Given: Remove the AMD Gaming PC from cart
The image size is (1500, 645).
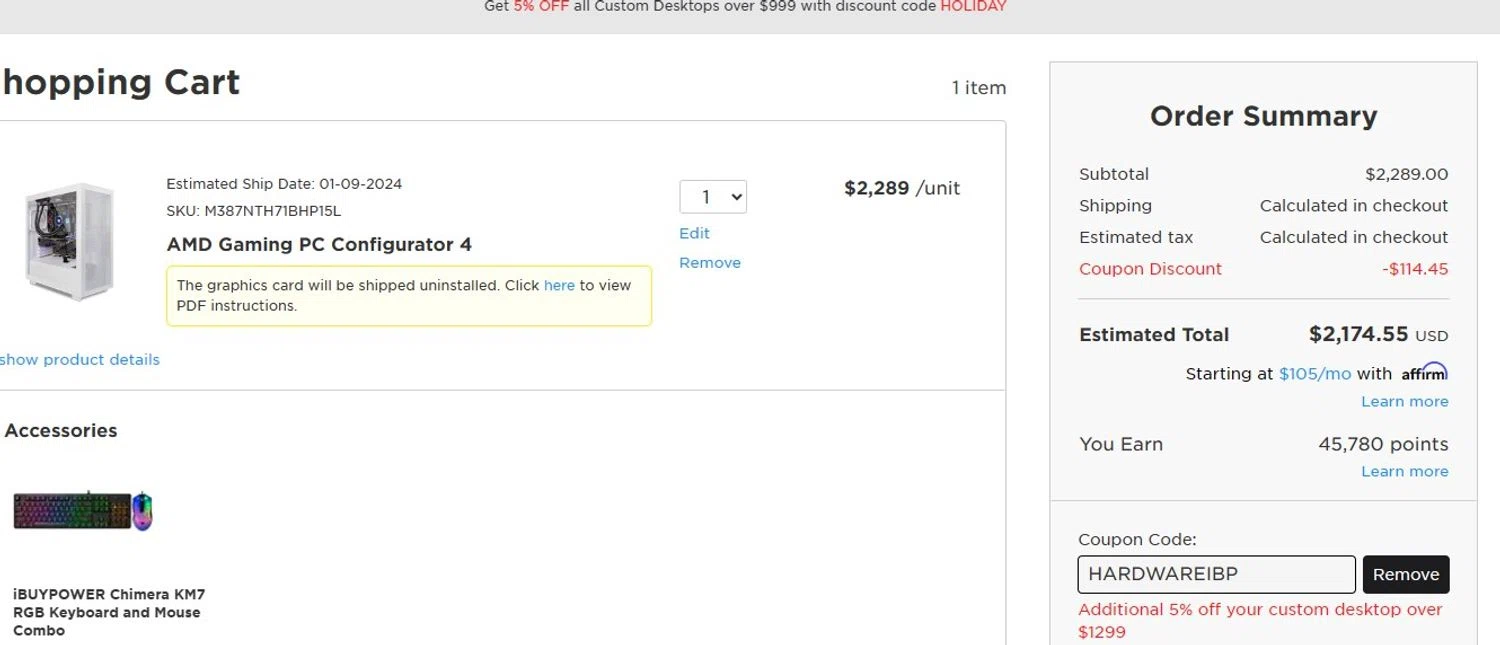Looking at the screenshot, I should (x=710, y=263).
